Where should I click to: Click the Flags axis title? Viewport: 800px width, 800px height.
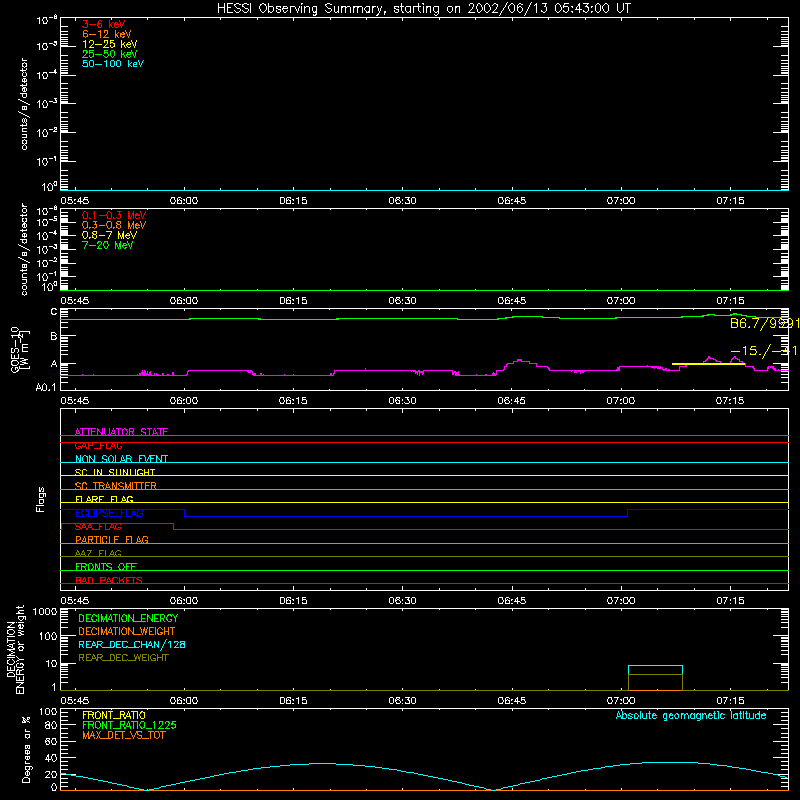(40, 499)
